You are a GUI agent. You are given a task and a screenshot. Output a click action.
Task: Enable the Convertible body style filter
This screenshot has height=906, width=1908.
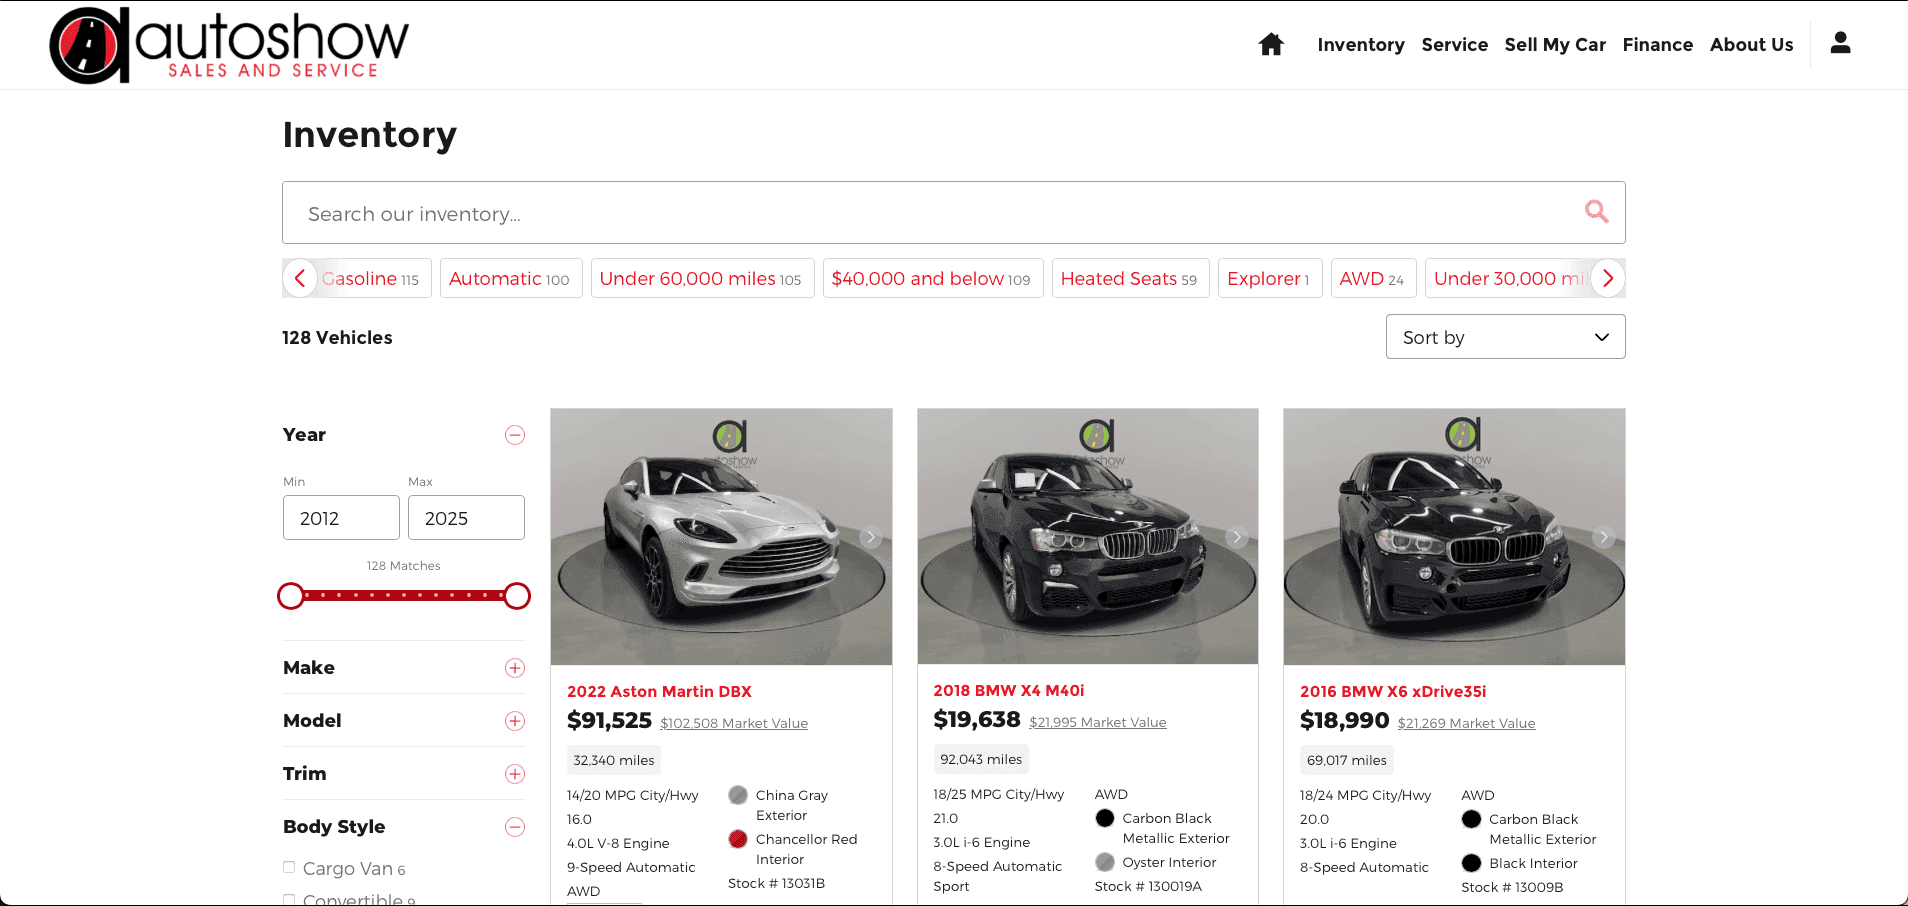pos(289,898)
